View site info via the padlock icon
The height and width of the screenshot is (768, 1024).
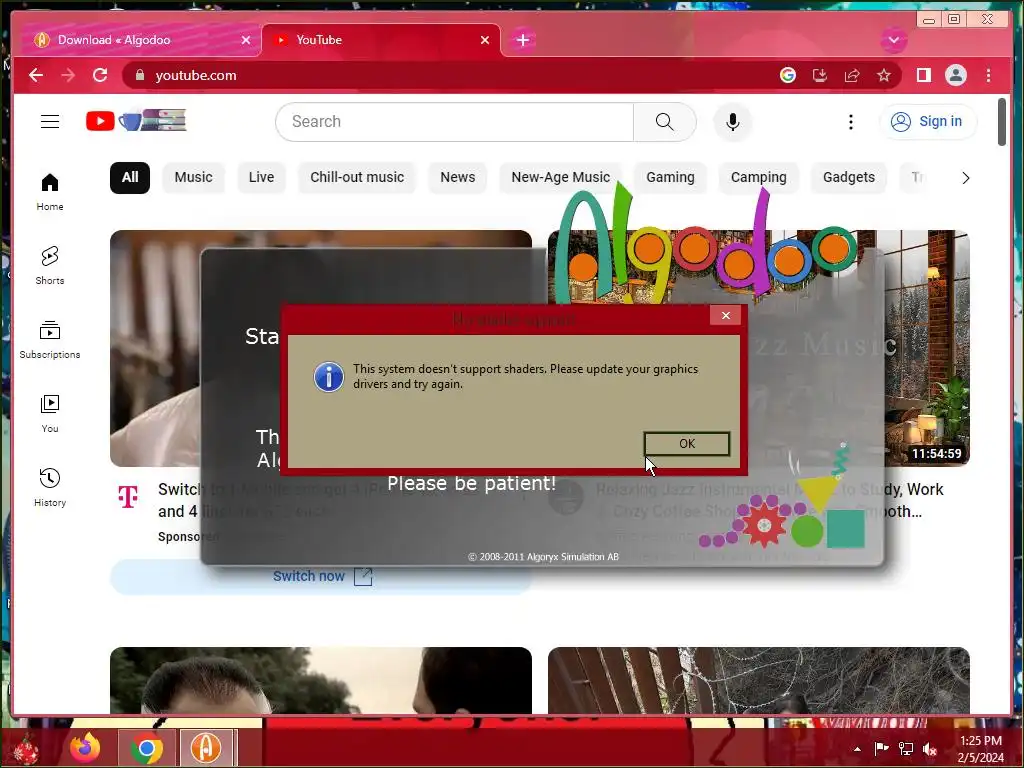click(x=139, y=75)
